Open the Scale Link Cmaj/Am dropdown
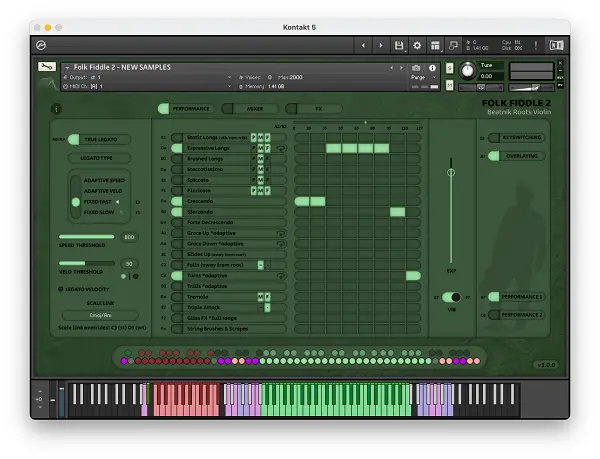 click(x=100, y=316)
